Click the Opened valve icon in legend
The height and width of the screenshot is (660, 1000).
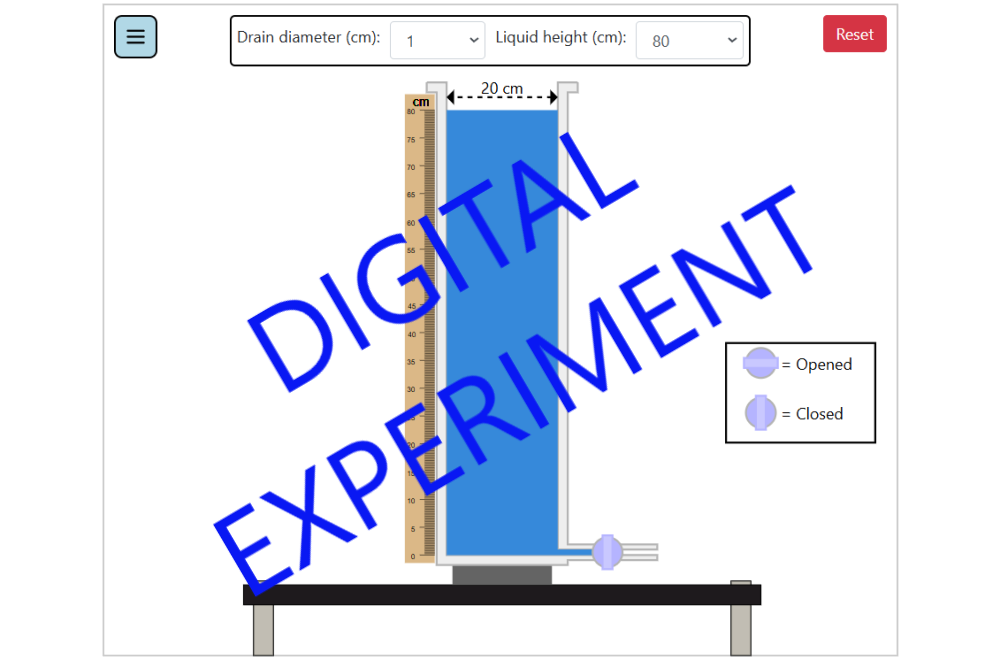(x=761, y=363)
